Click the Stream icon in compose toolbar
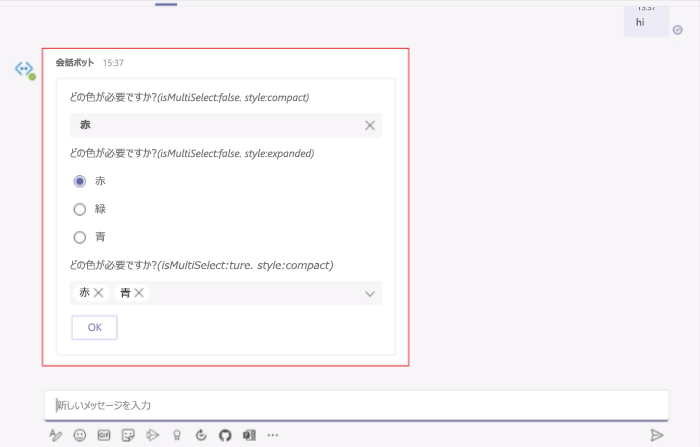Screen dimensions: 700x447 coord(152,435)
